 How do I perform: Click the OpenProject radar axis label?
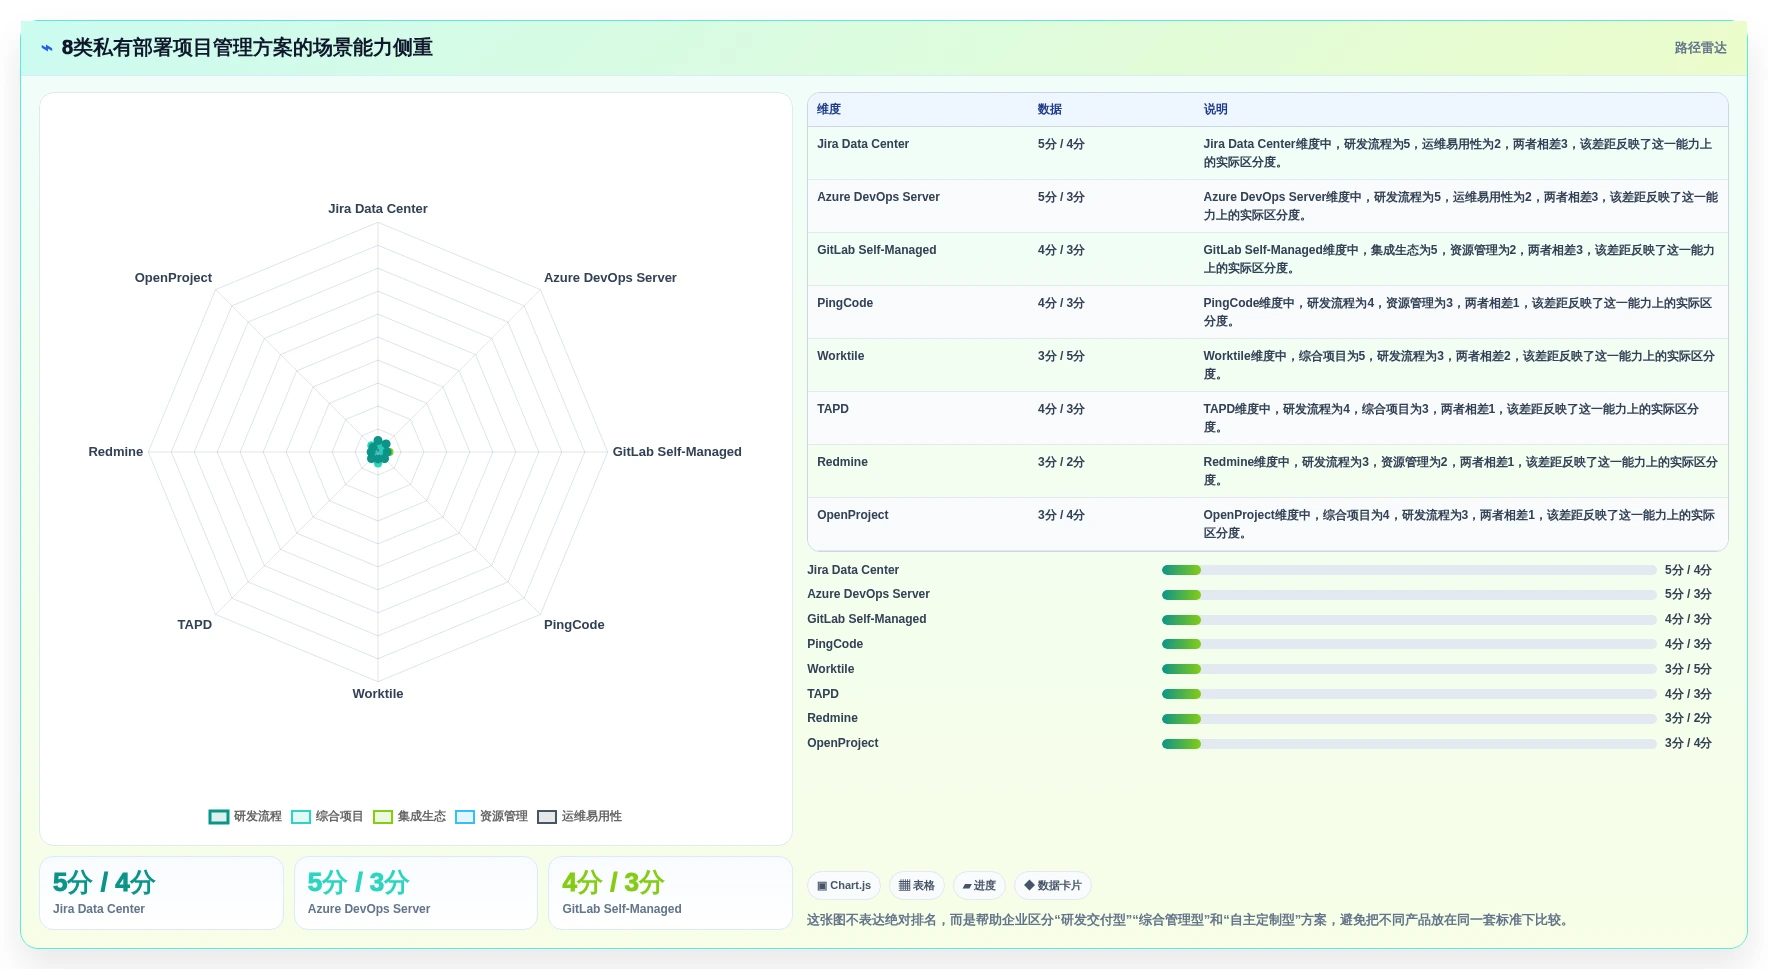coord(173,278)
